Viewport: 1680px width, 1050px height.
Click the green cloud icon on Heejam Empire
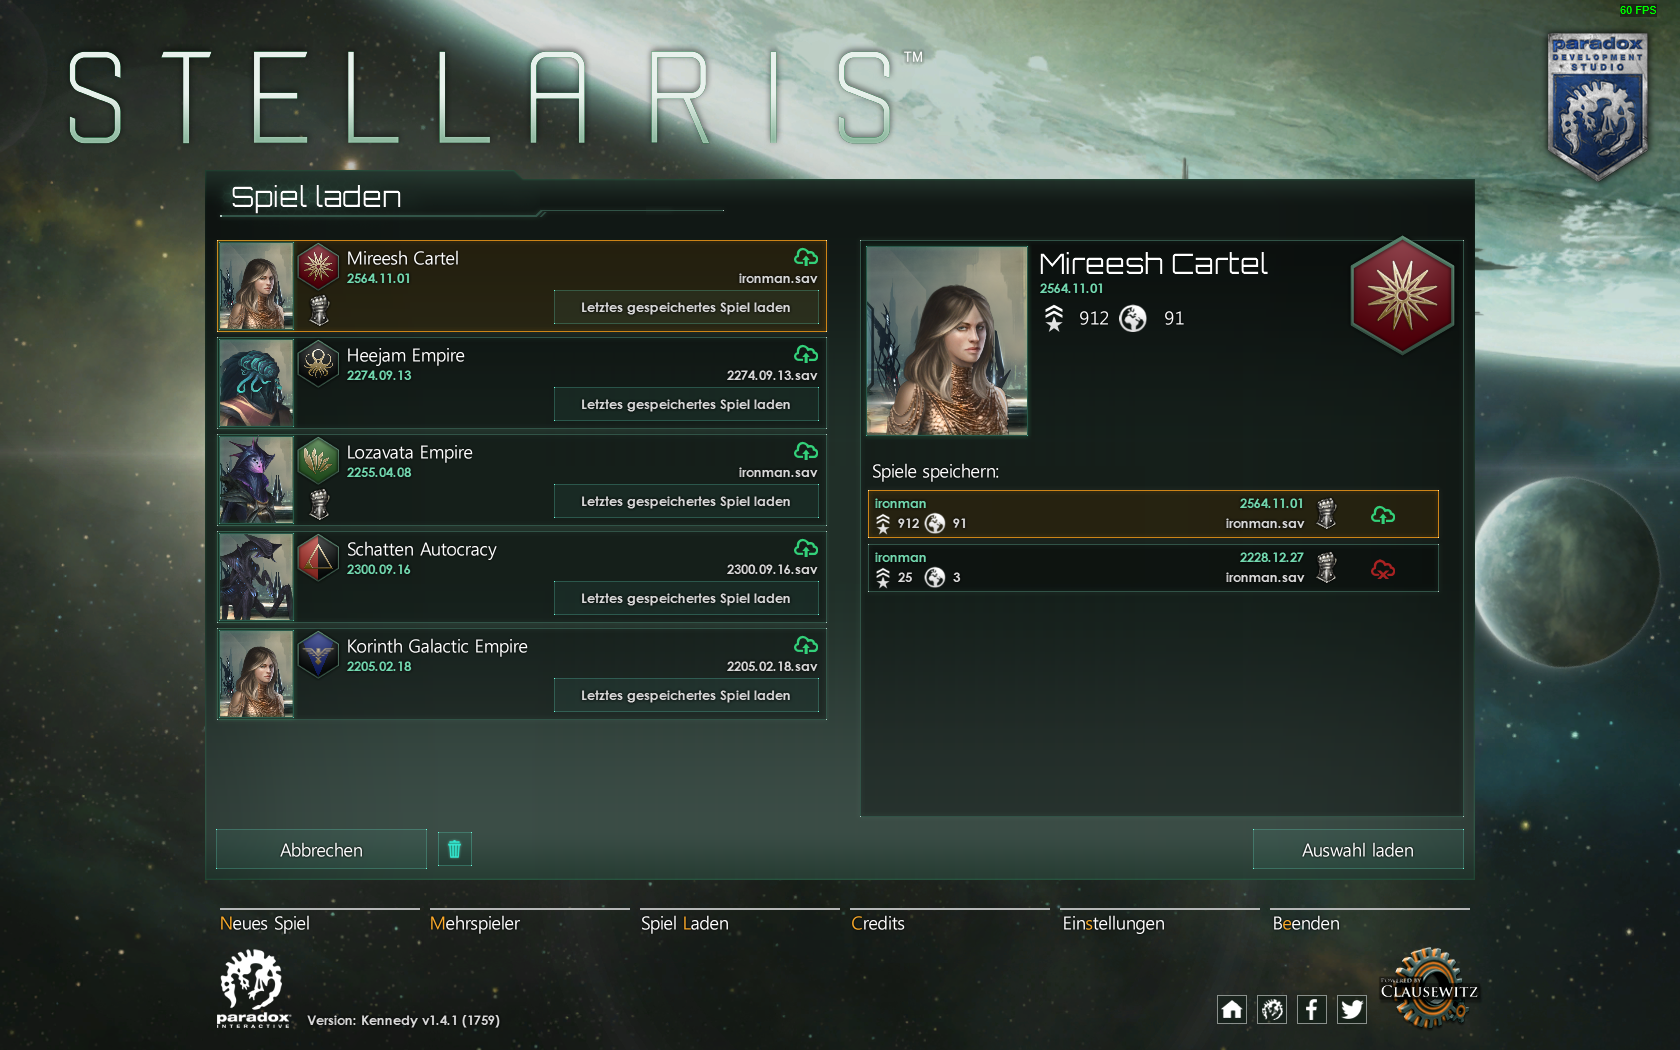pos(806,354)
